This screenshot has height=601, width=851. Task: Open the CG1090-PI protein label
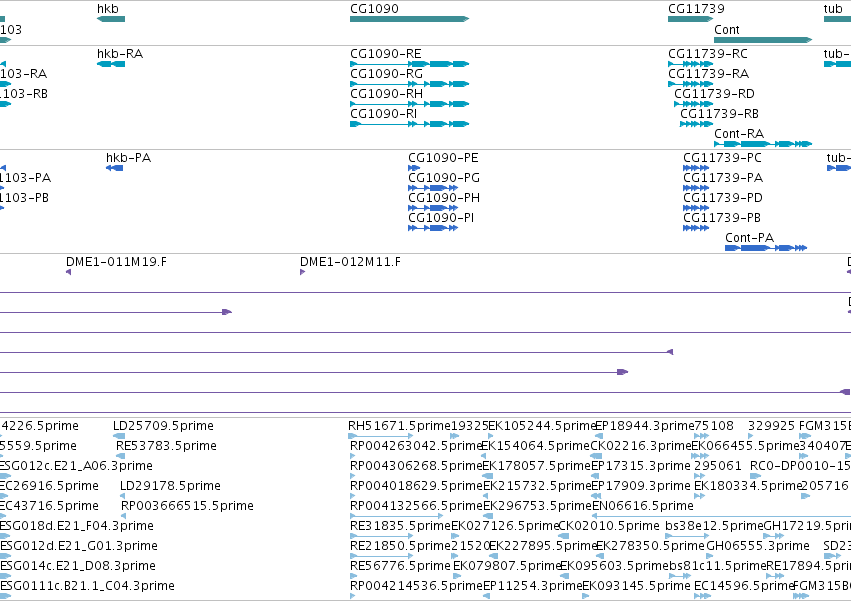point(441,218)
